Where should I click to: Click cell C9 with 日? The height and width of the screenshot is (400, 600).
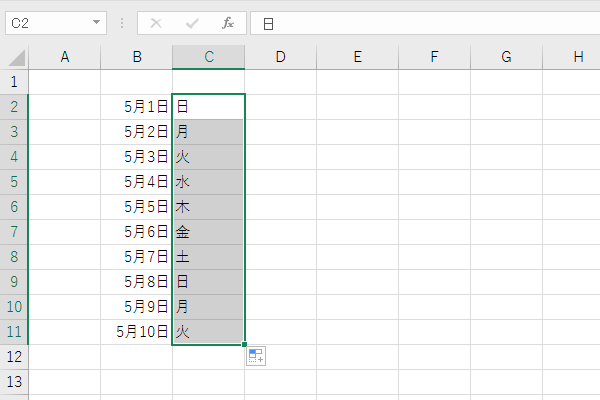[209, 282]
